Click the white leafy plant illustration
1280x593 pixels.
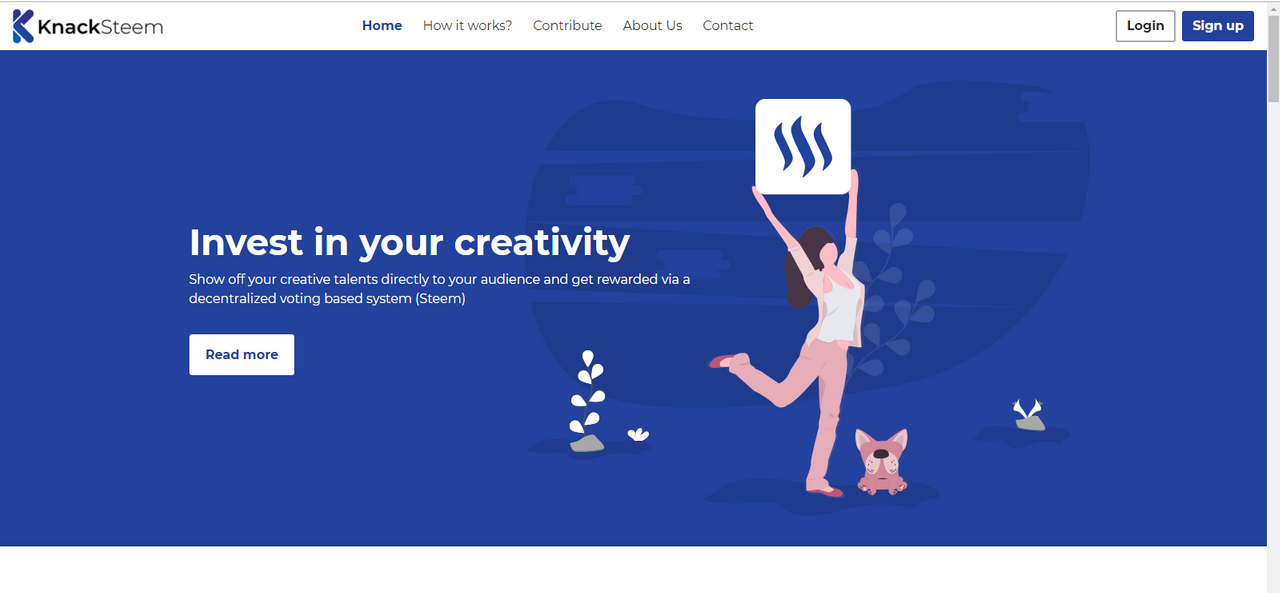(588, 400)
